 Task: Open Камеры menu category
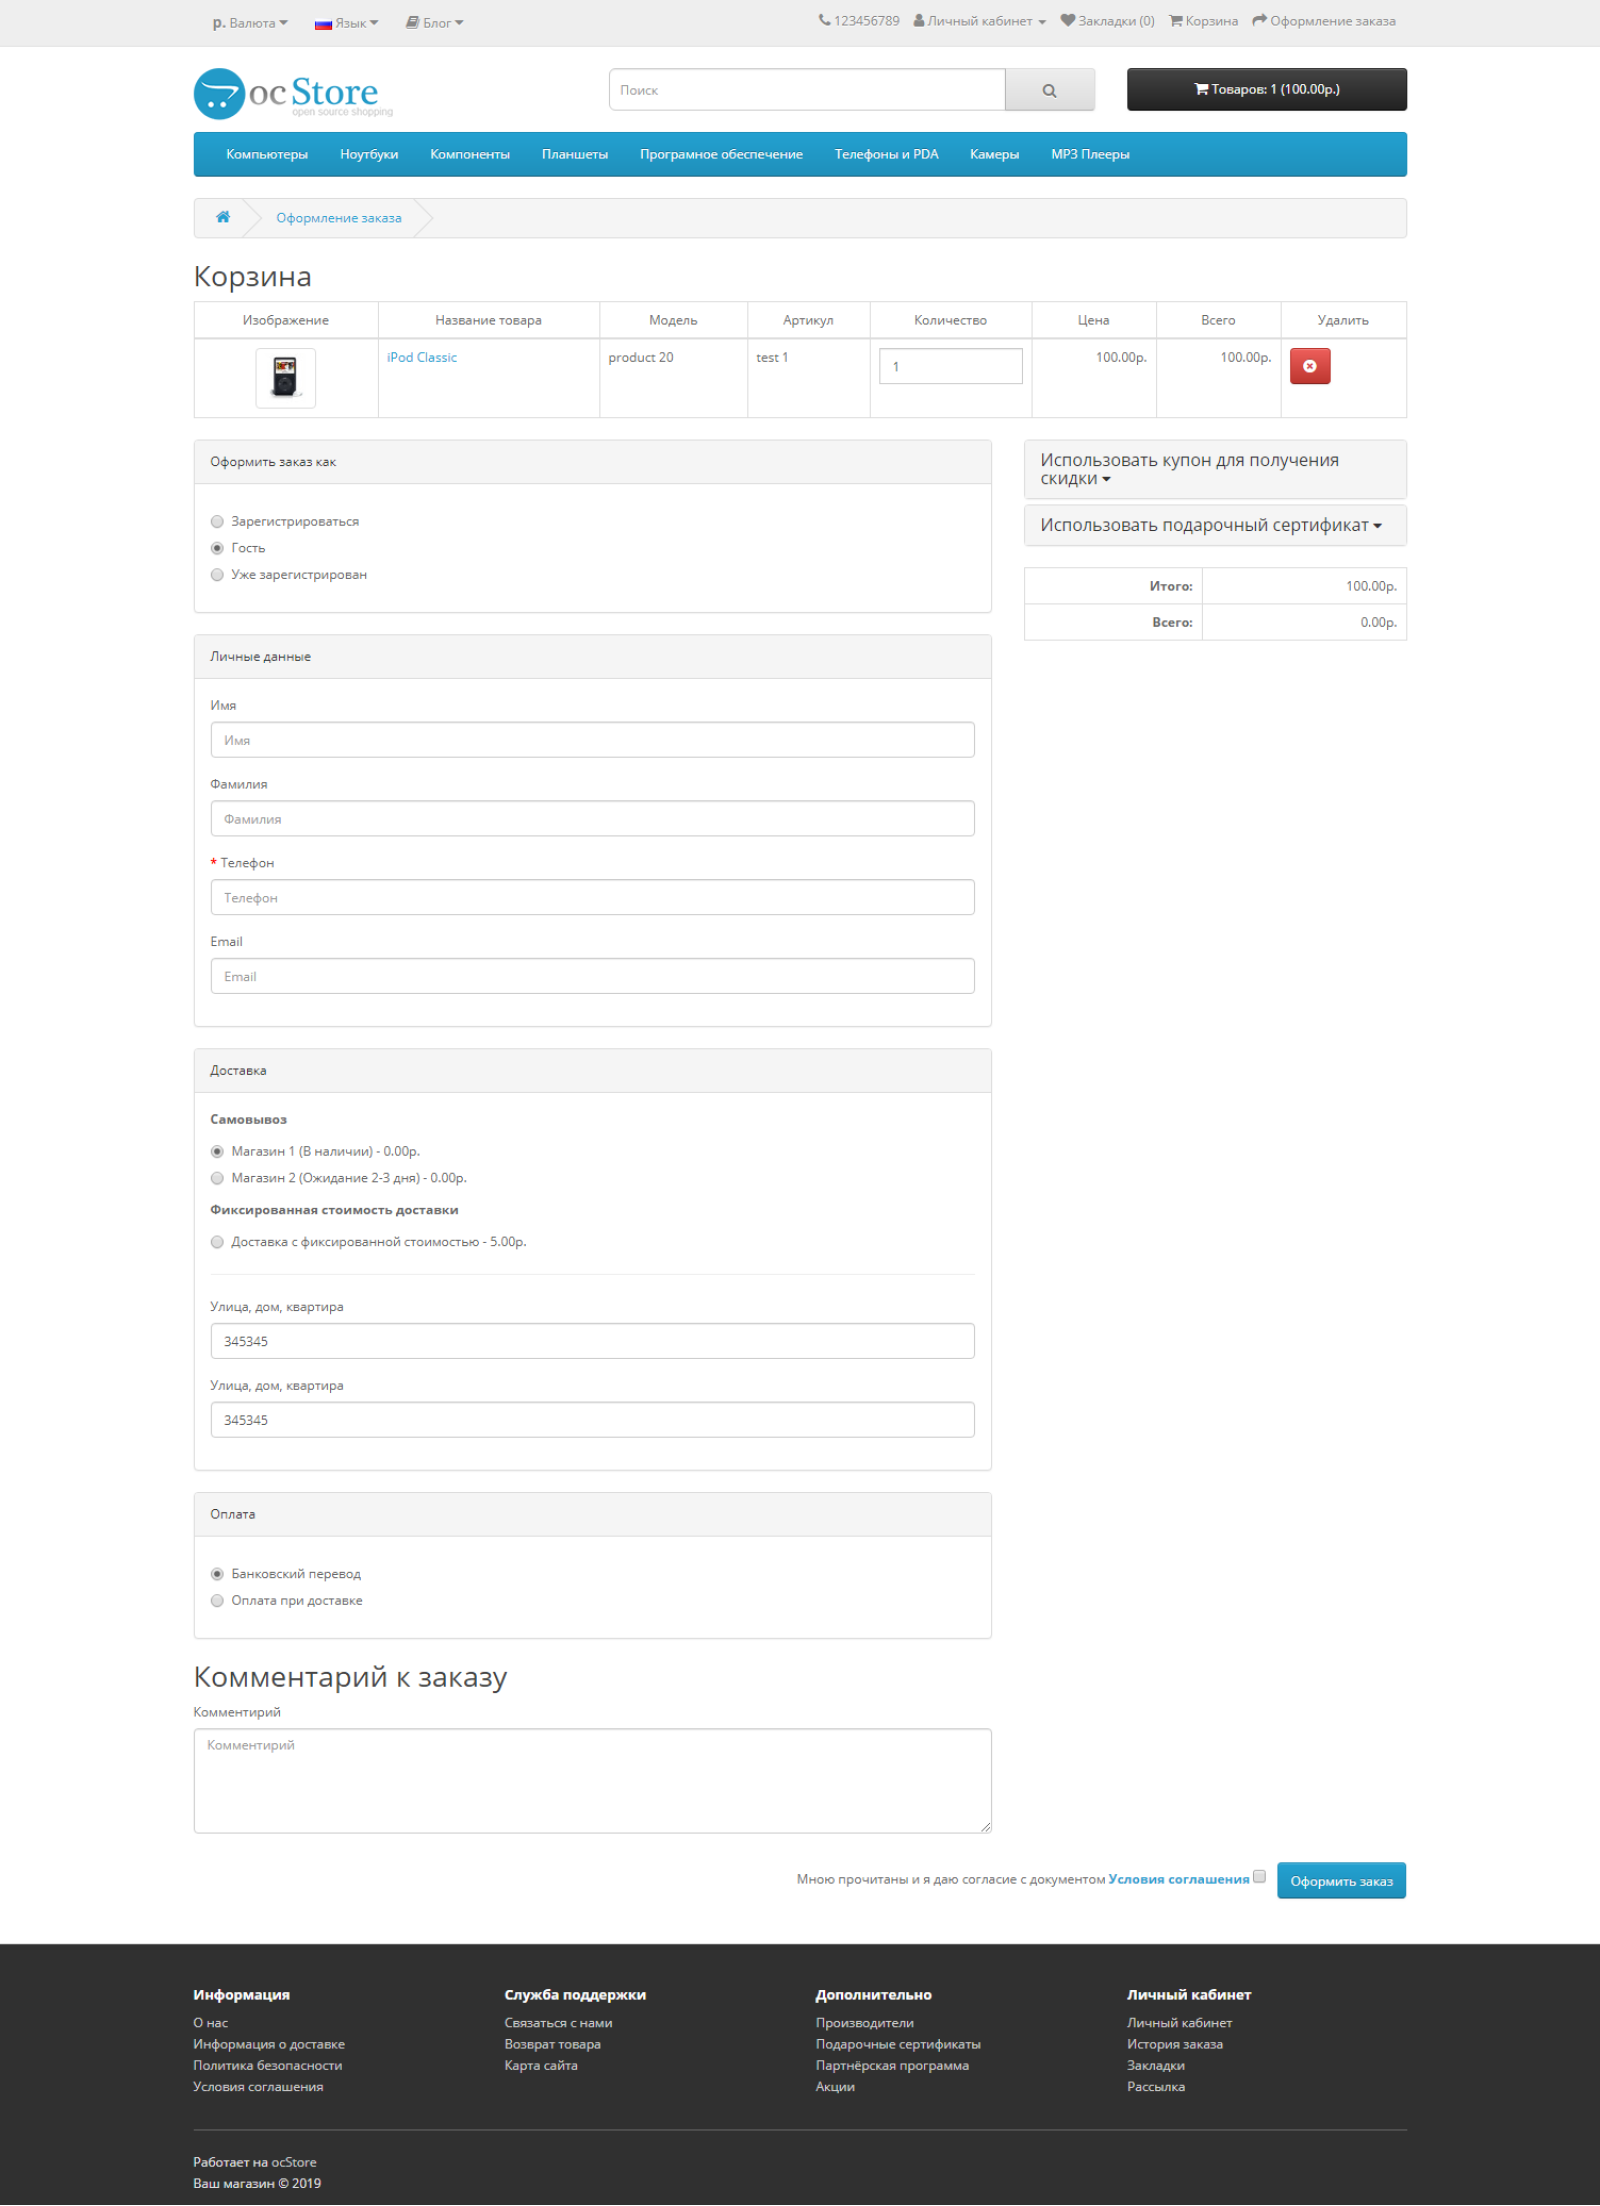[994, 154]
